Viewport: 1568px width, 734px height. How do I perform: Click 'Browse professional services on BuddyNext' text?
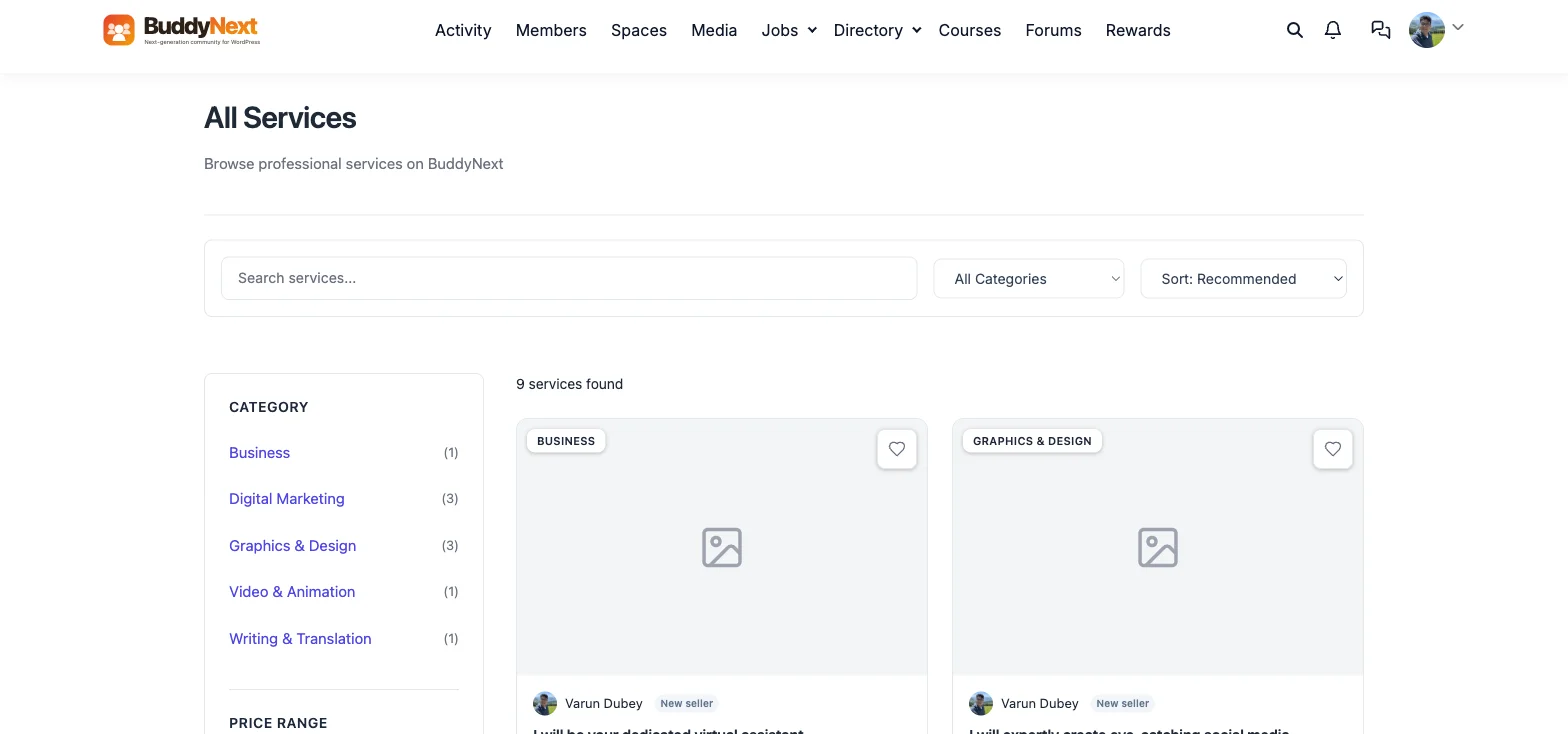[x=354, y=164]
